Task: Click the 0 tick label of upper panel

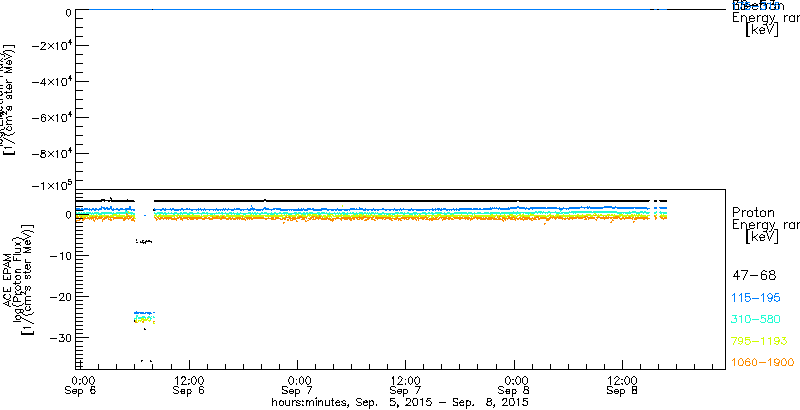Action: (x=68, y=11)
